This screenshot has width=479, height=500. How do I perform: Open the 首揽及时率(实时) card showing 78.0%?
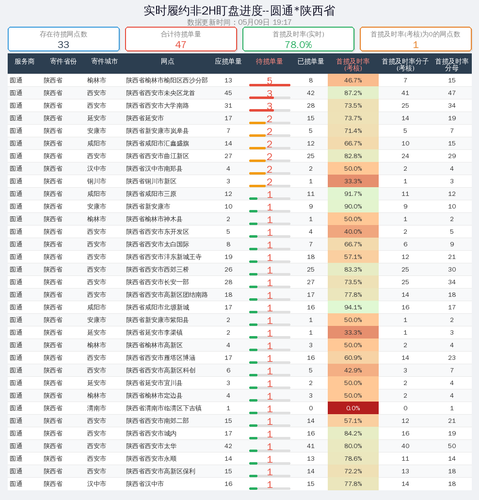click(298, 39)
